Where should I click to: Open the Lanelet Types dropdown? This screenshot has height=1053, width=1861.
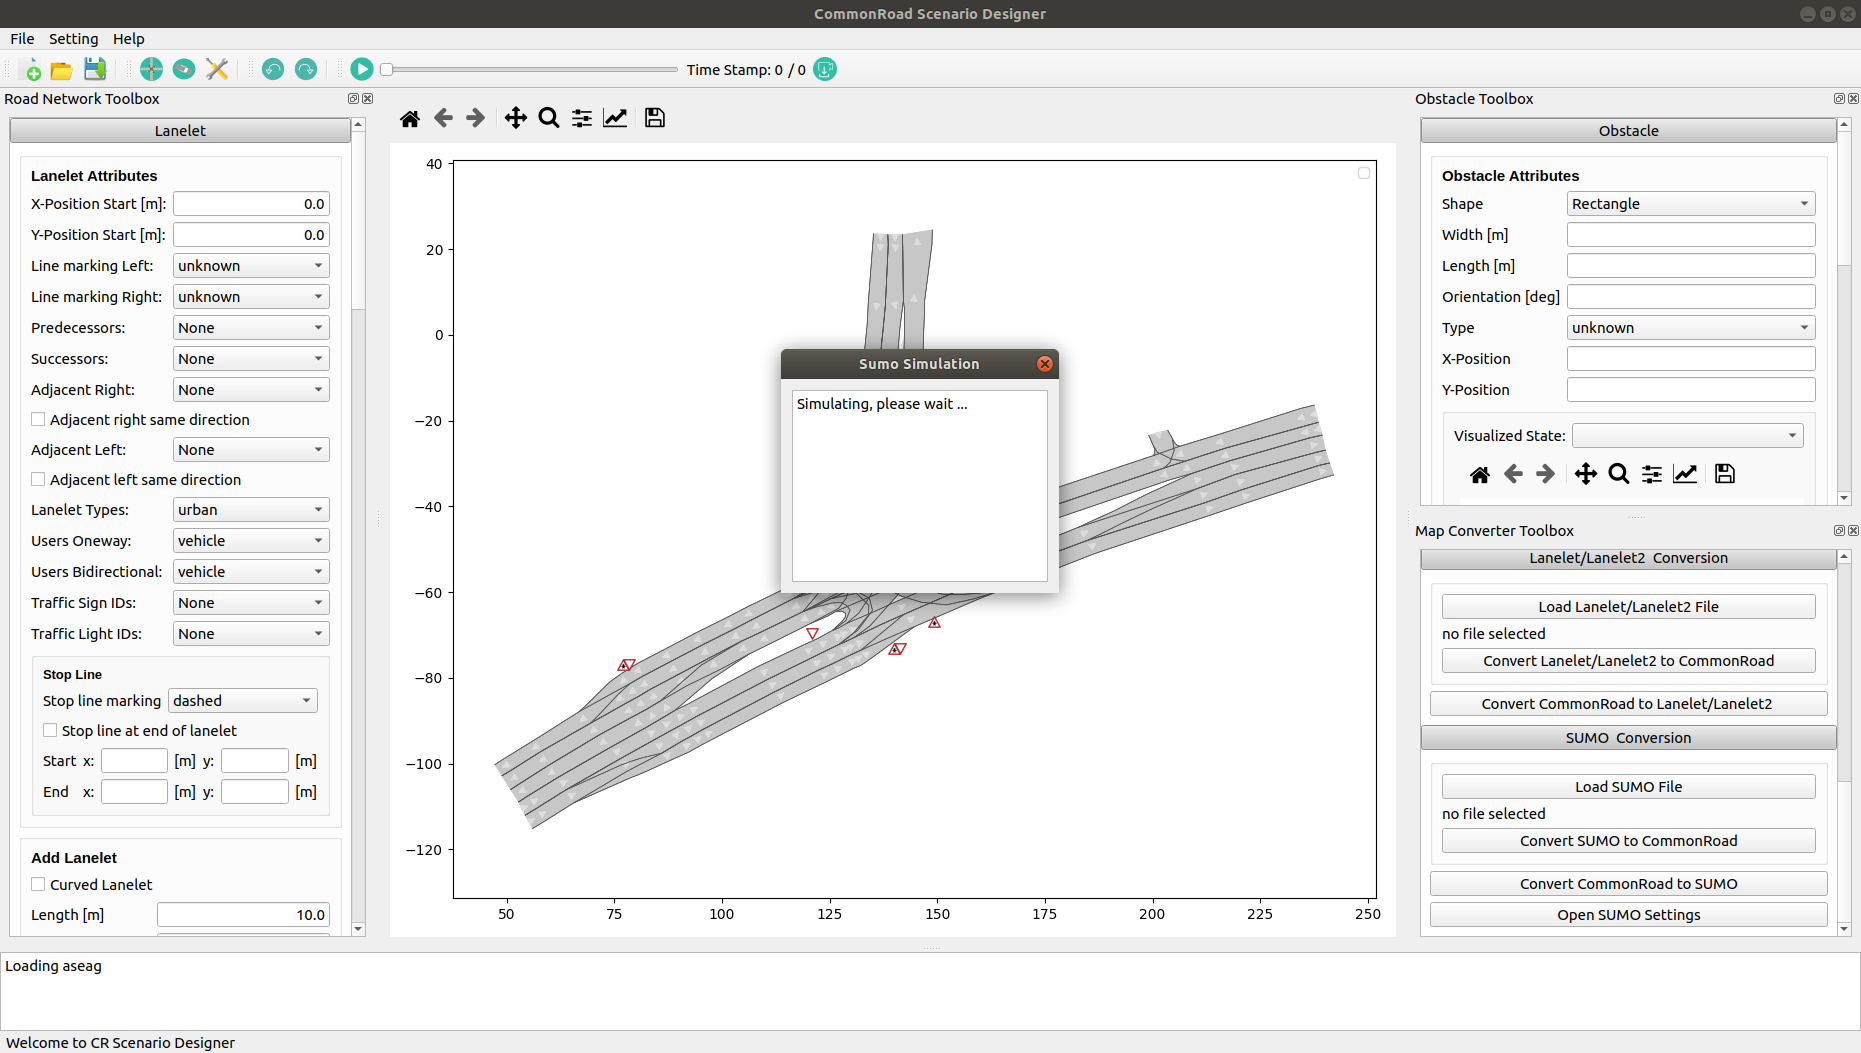point(250,510)
